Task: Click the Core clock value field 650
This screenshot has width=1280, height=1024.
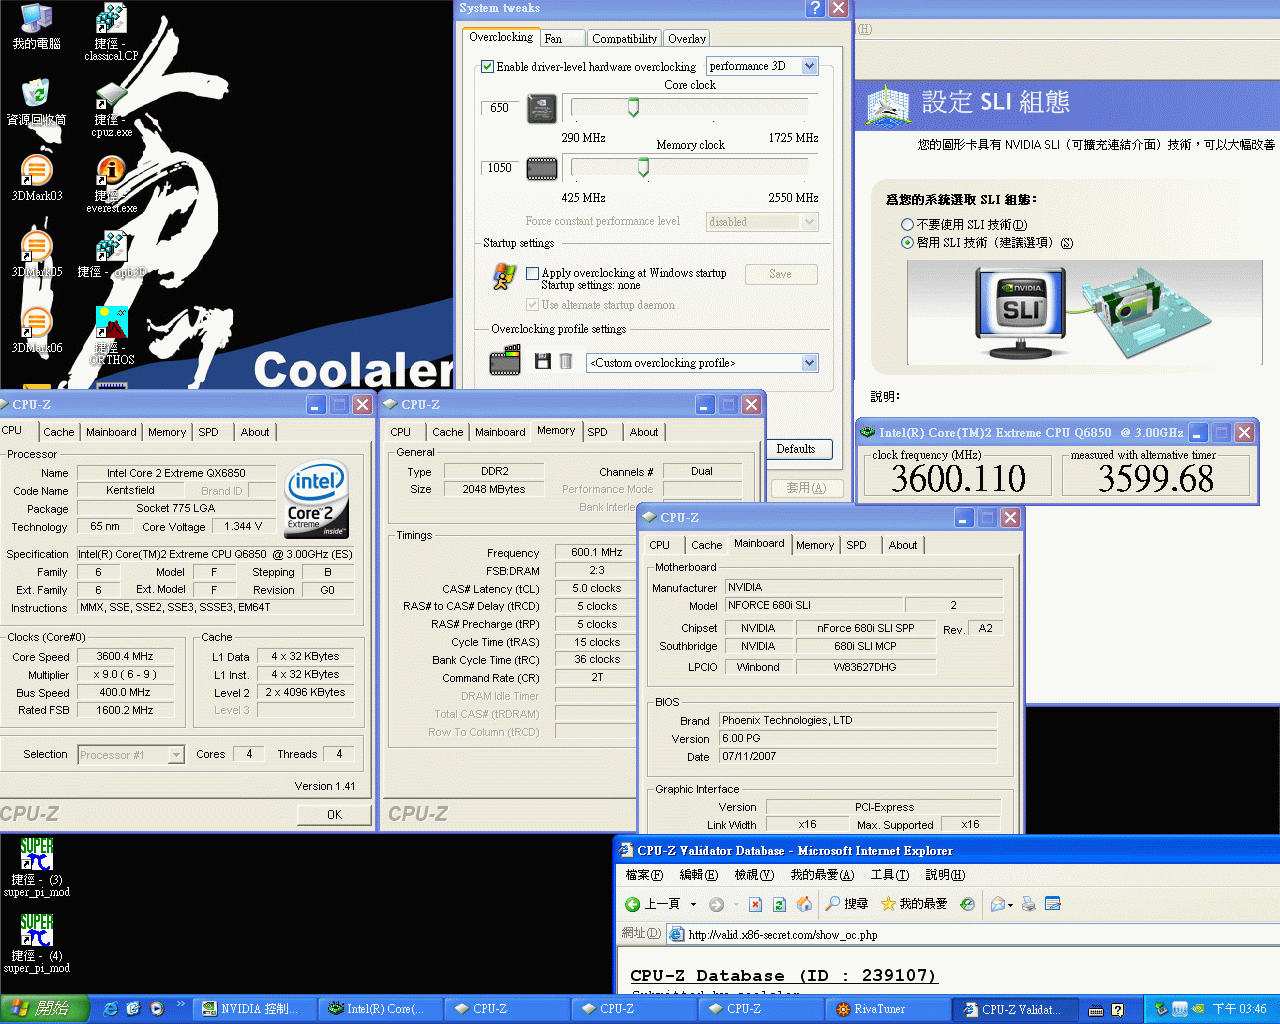Action: (499, 108)
